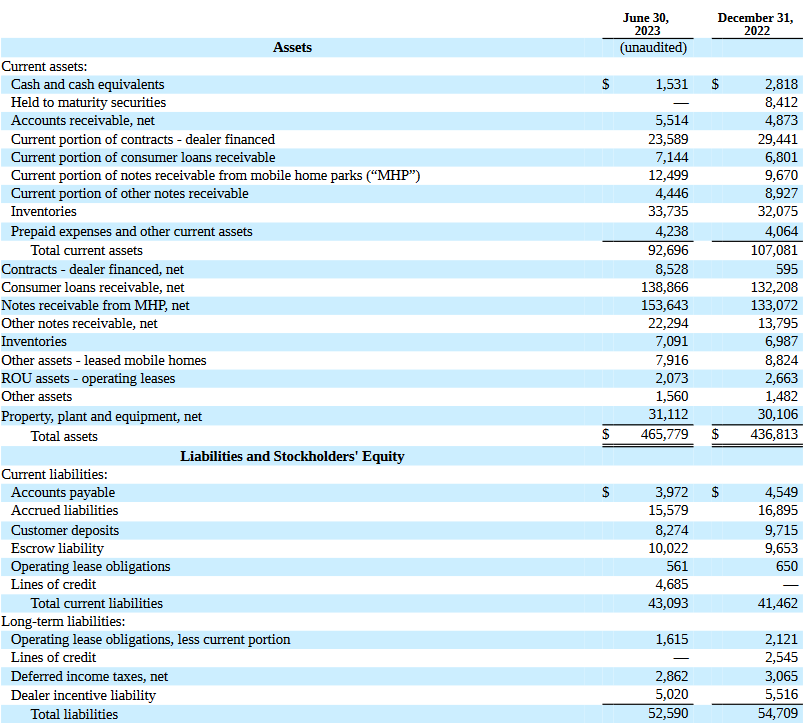Select the "Total current assets" label
Screen dimensions: 805x723
click(x=87, y=250)
